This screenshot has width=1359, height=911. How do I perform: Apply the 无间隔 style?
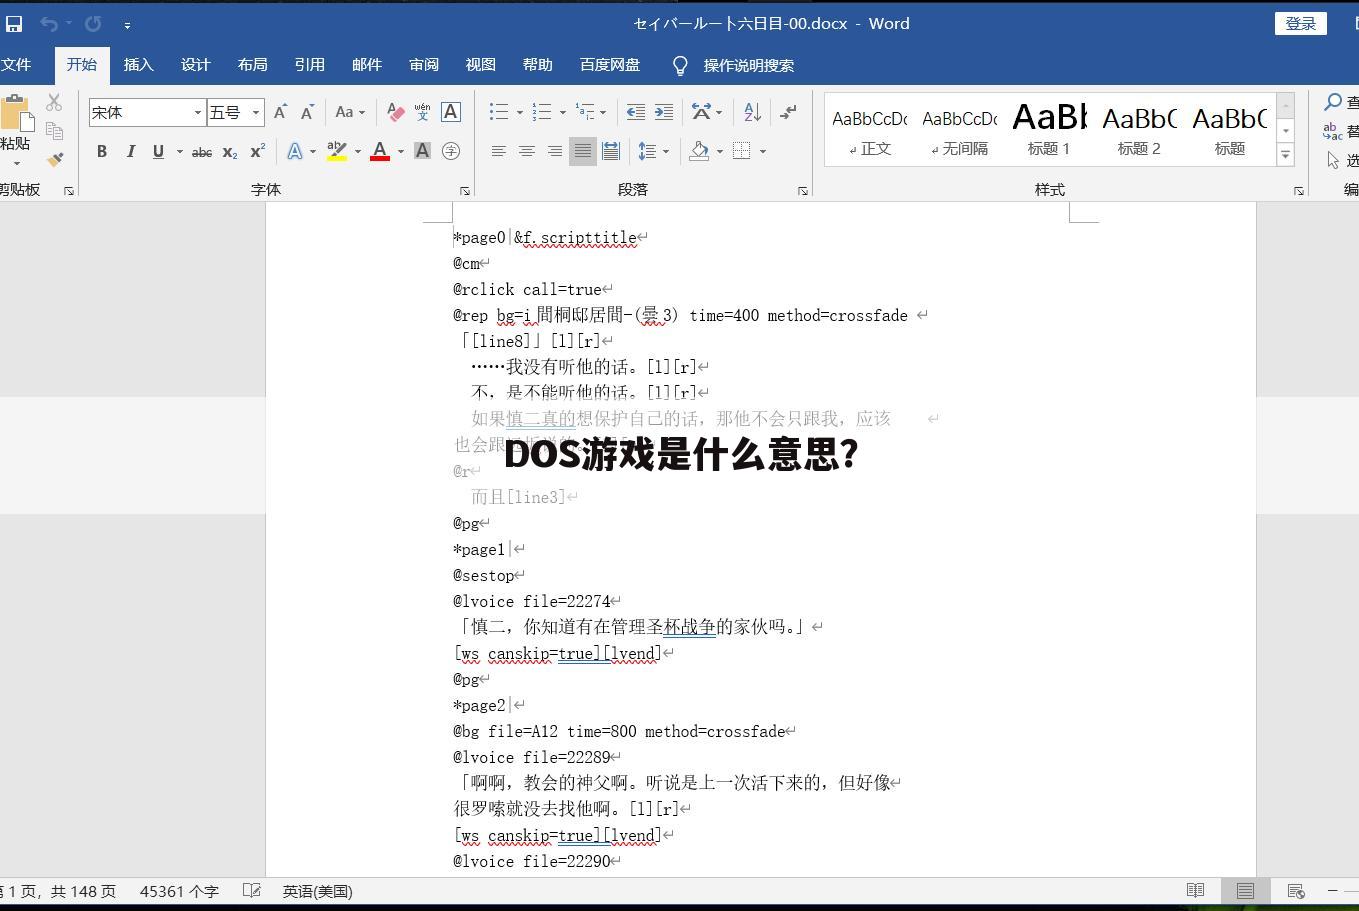click(x=959, y=131)
